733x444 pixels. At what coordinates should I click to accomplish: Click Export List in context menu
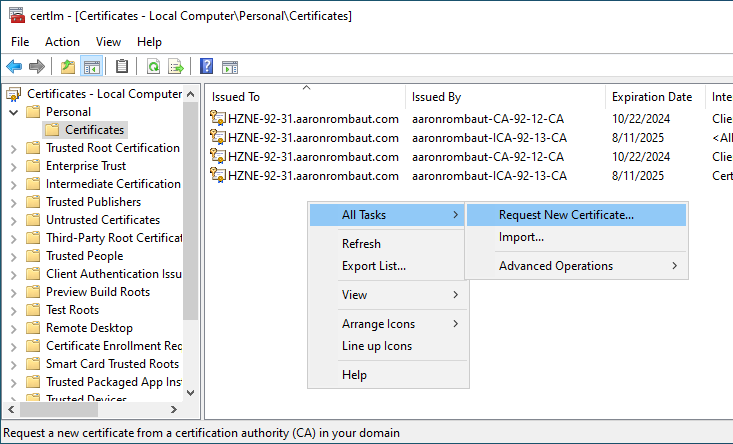[x=373, y=266]
